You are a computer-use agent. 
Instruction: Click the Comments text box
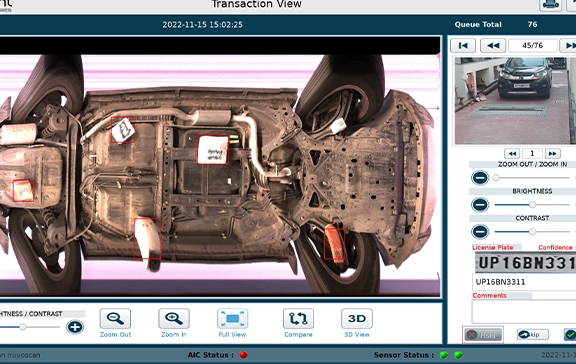pyautogui.click(x=524, y=311)
